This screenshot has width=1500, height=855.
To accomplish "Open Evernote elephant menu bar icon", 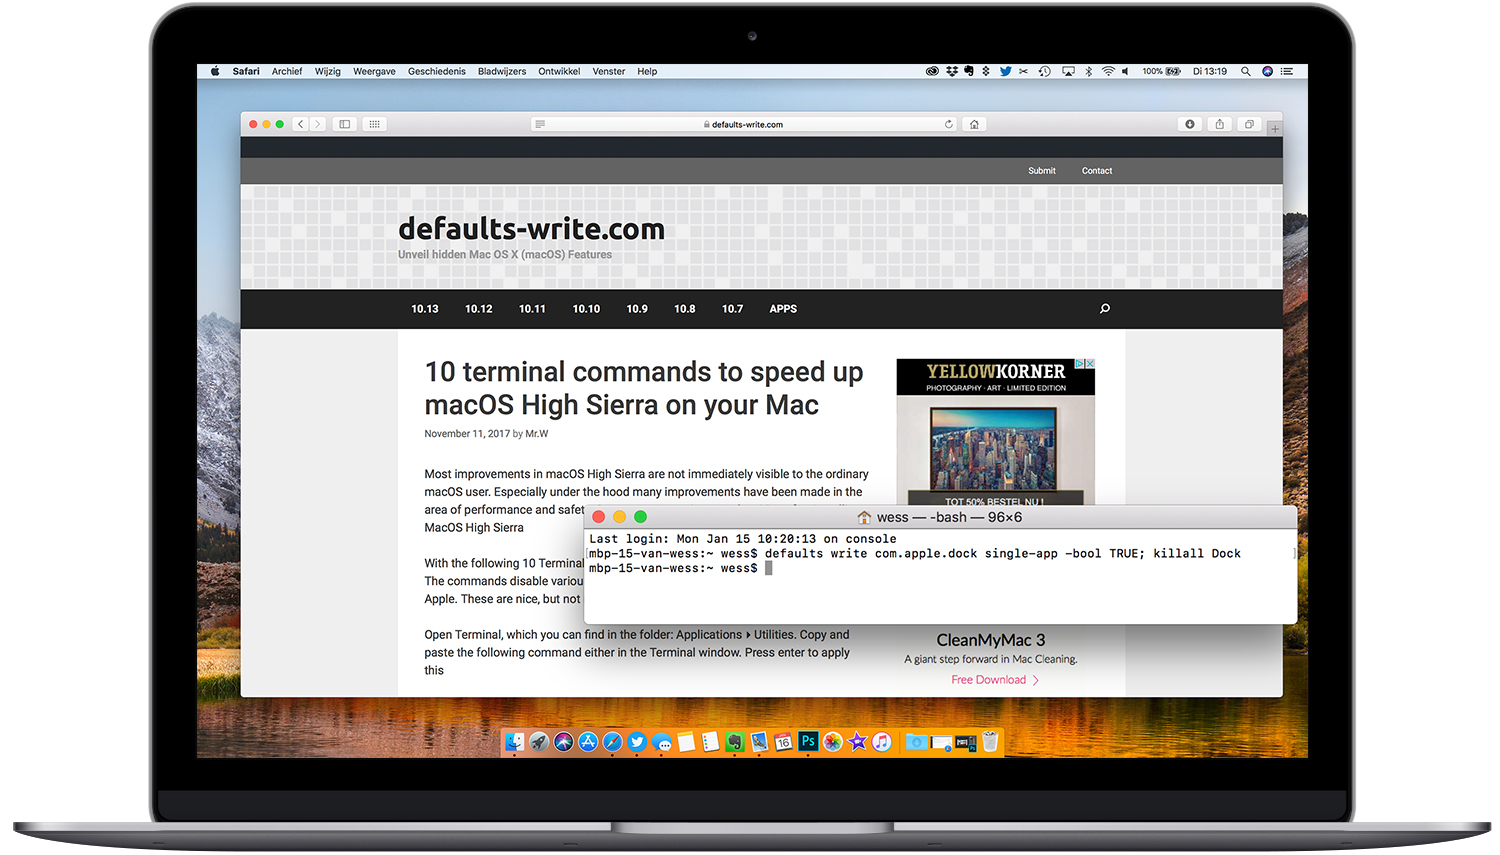I will (969, 71).
